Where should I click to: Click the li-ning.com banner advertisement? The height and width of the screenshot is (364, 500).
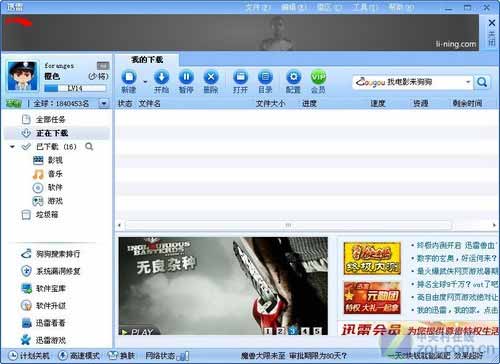(x=241, y=33)
